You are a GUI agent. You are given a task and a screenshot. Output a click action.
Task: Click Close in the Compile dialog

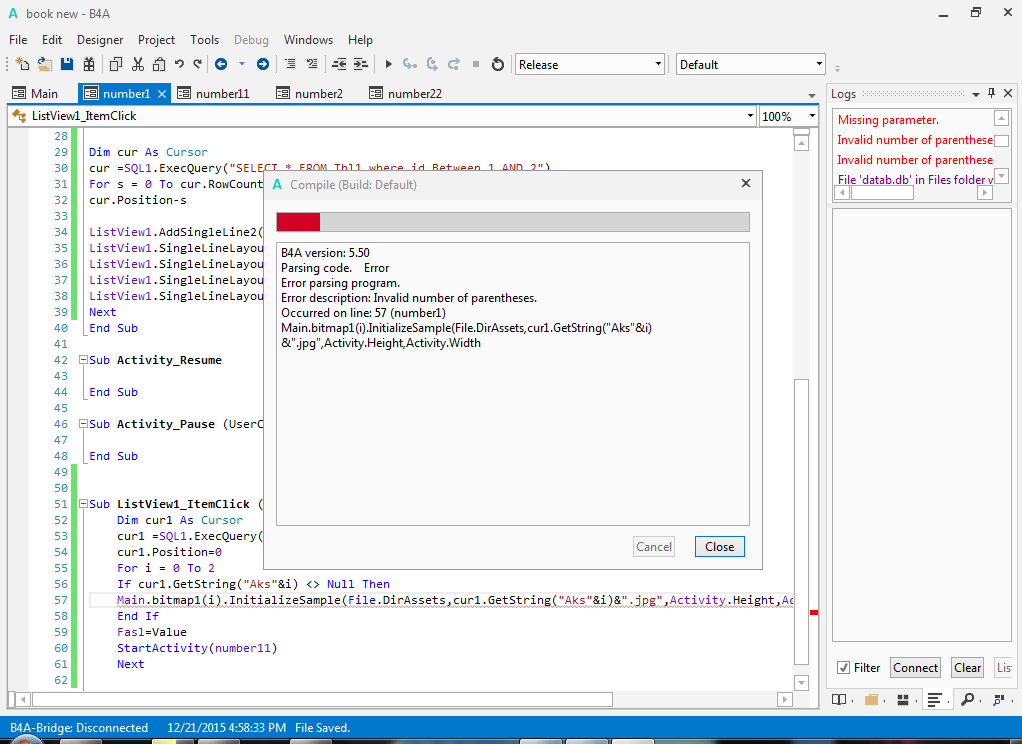[719, 546]
